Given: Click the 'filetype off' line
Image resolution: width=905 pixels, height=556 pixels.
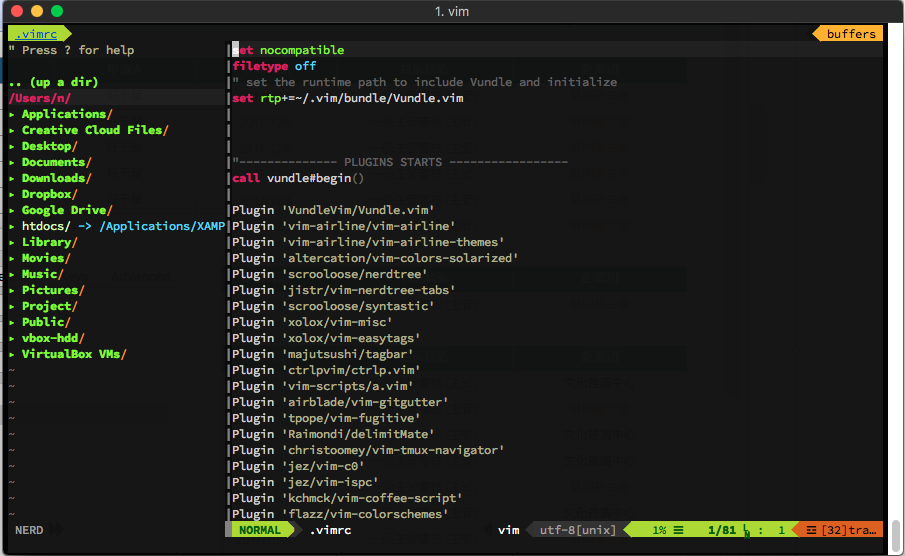Looking at the screenshot, I should pos(274,66).
